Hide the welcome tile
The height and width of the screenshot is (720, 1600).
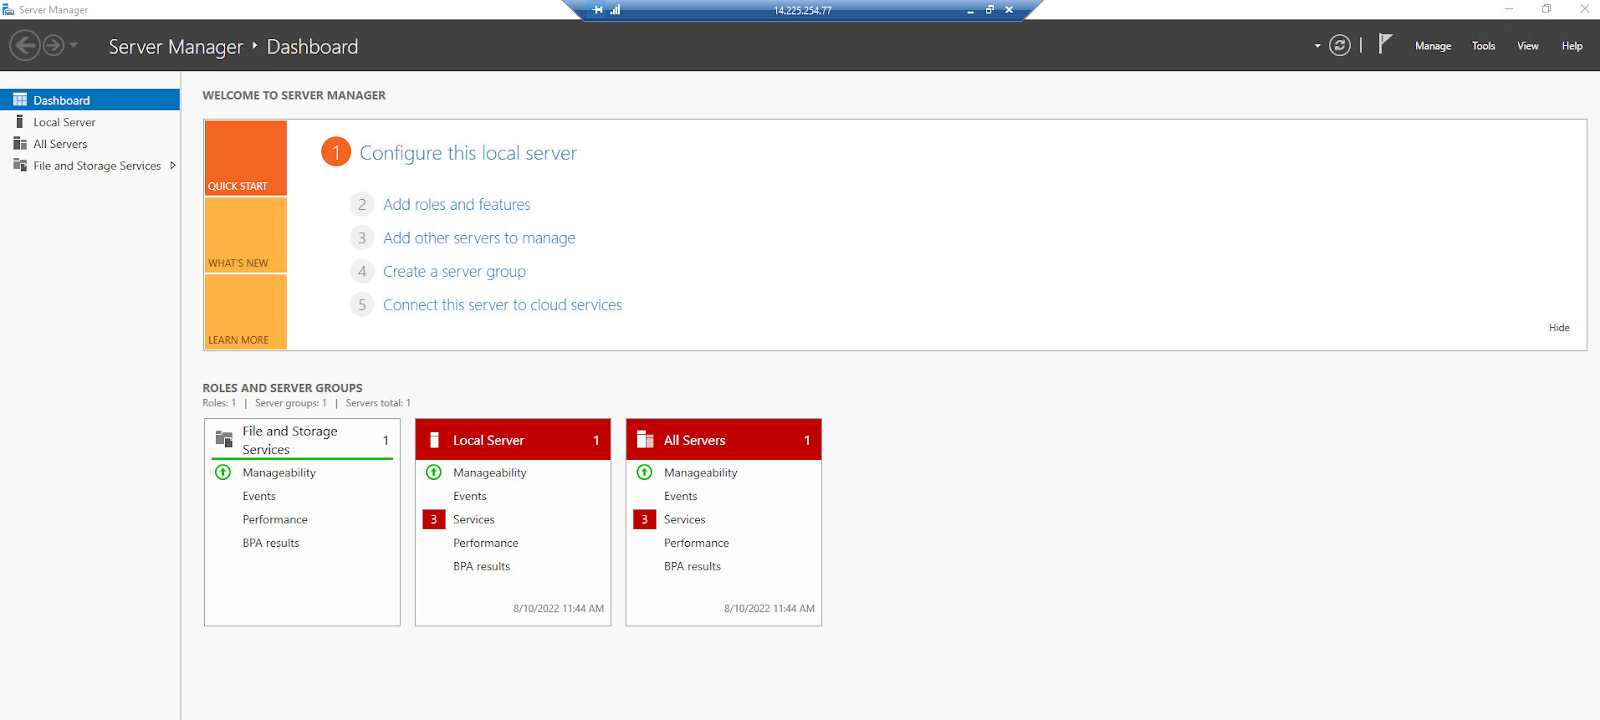tap(1559, 328)
